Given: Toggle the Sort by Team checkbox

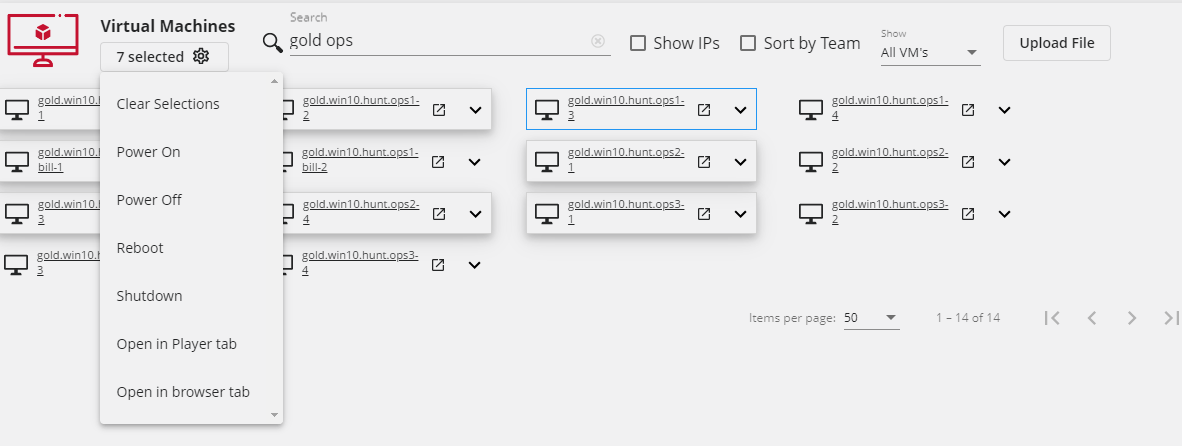Looking at the screenshot, I should [x=747, y=43].
